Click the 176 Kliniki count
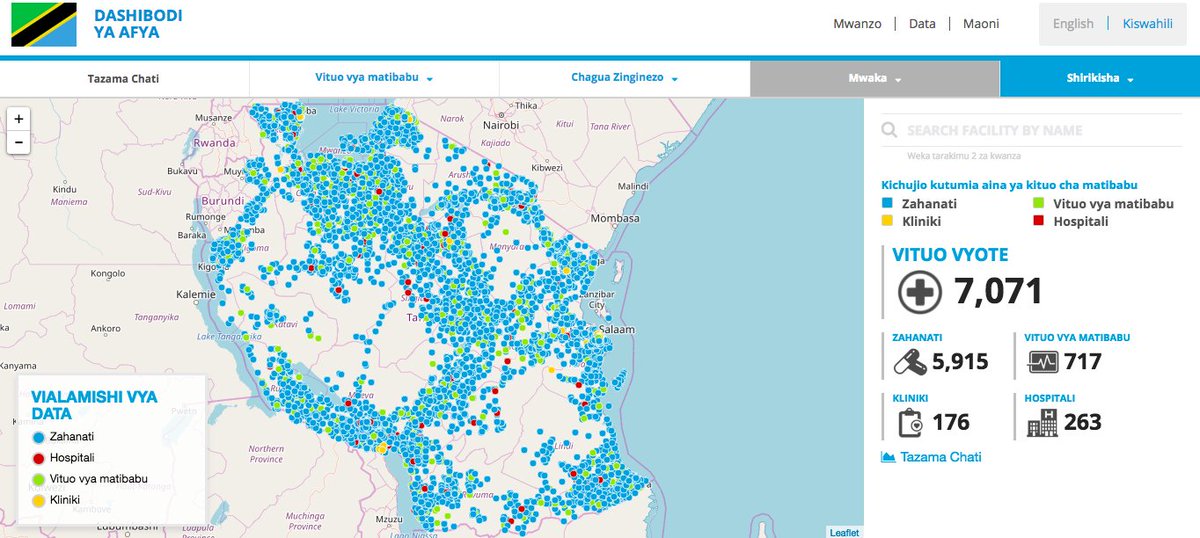This screenshot has width=1200, height=538. pos(951,423)
